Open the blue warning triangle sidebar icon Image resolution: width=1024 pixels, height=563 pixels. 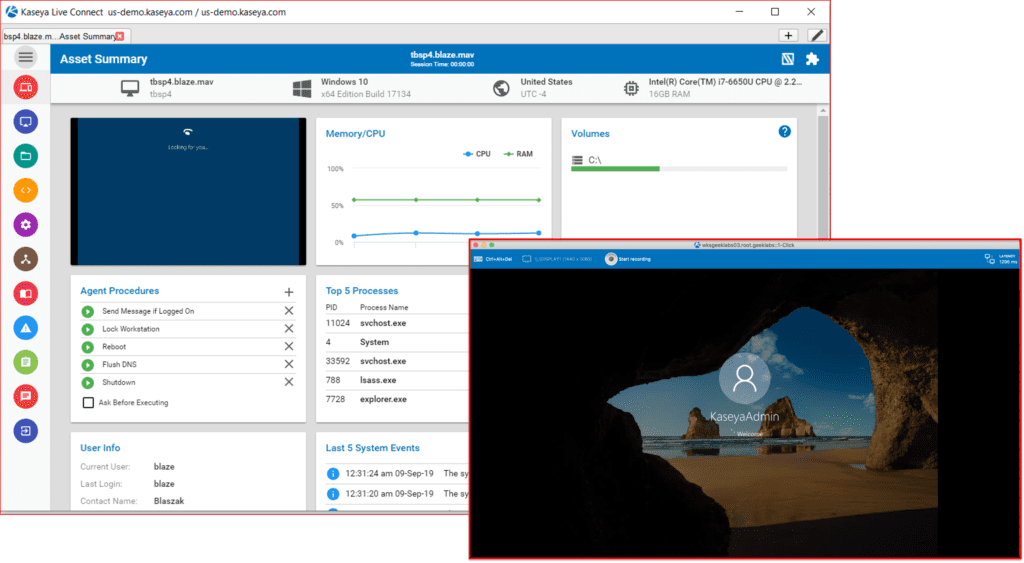pyautogui.click(x=25, y=328)
